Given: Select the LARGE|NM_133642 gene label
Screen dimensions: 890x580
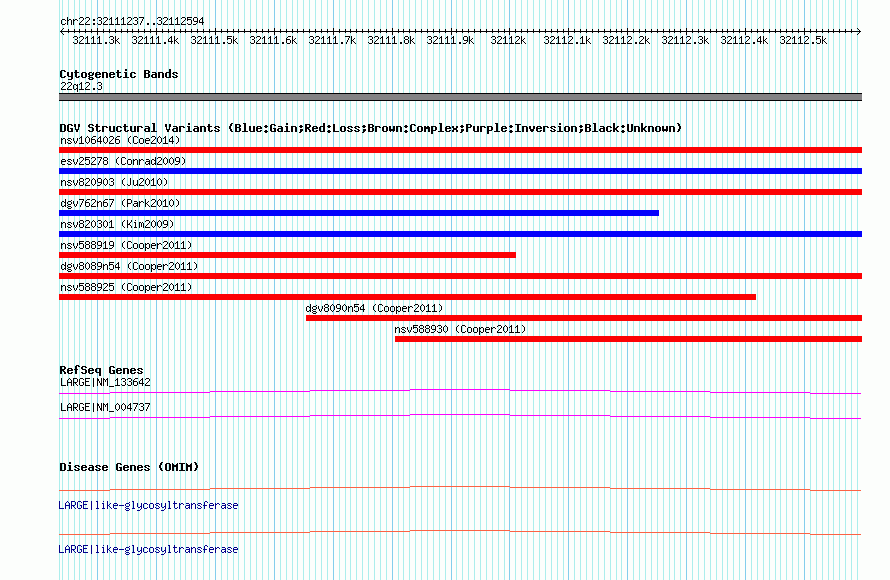Looking at the screenshot, I should coord(106,383).
